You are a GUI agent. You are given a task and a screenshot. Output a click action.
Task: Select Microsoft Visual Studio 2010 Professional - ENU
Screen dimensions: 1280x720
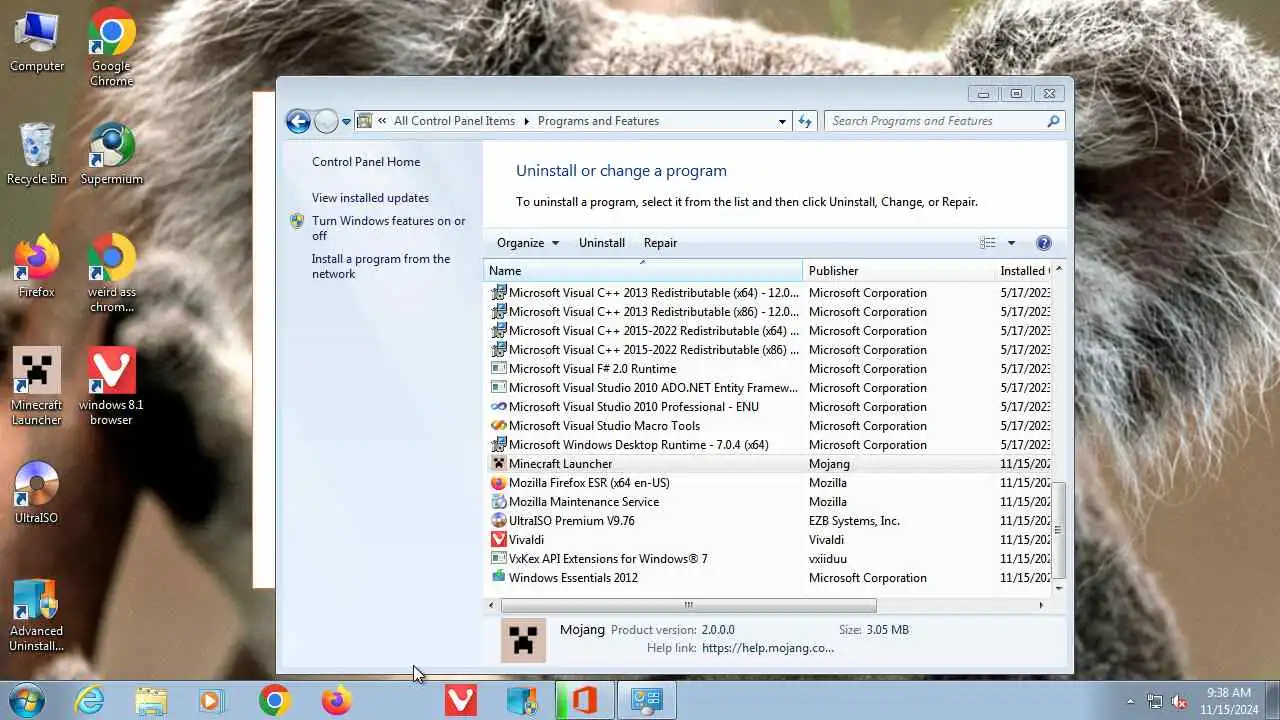coord(768,407)
